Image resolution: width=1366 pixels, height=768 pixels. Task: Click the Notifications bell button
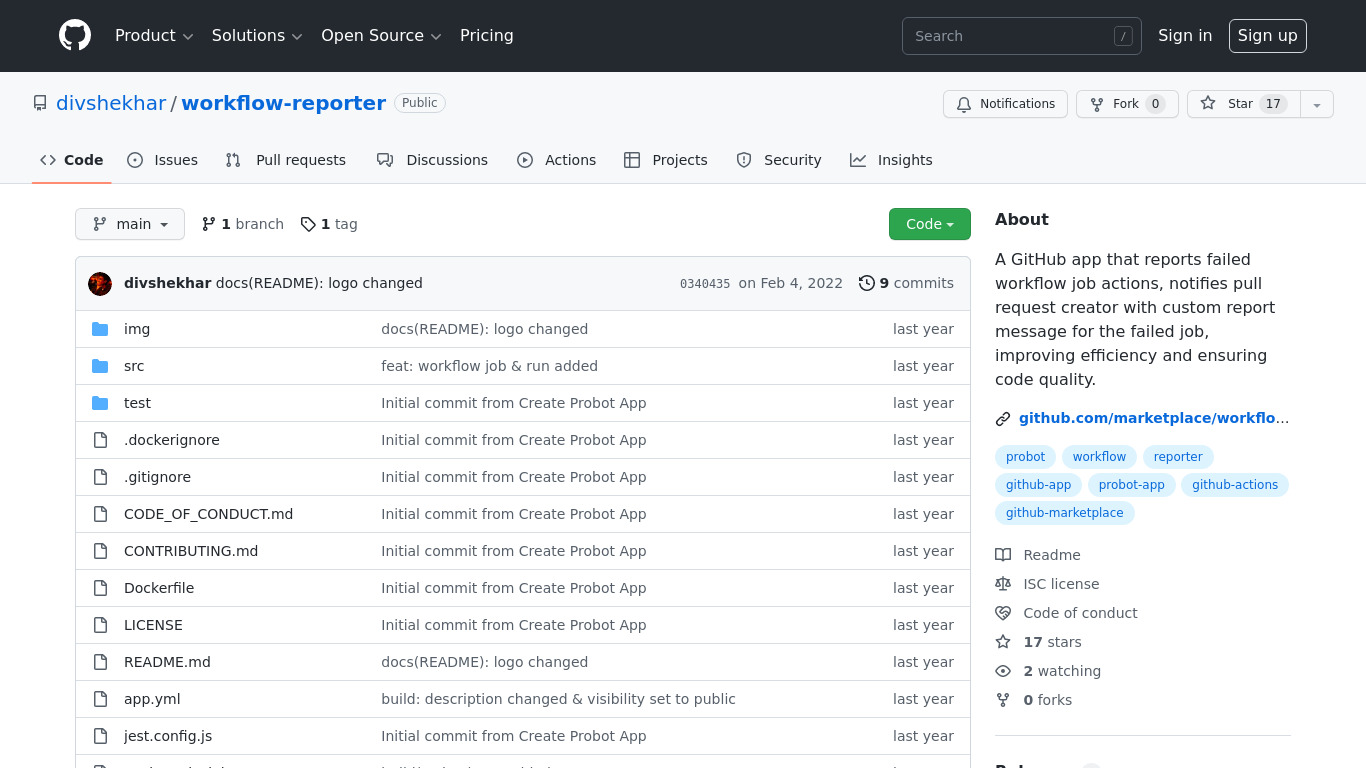pos(1005,104)
